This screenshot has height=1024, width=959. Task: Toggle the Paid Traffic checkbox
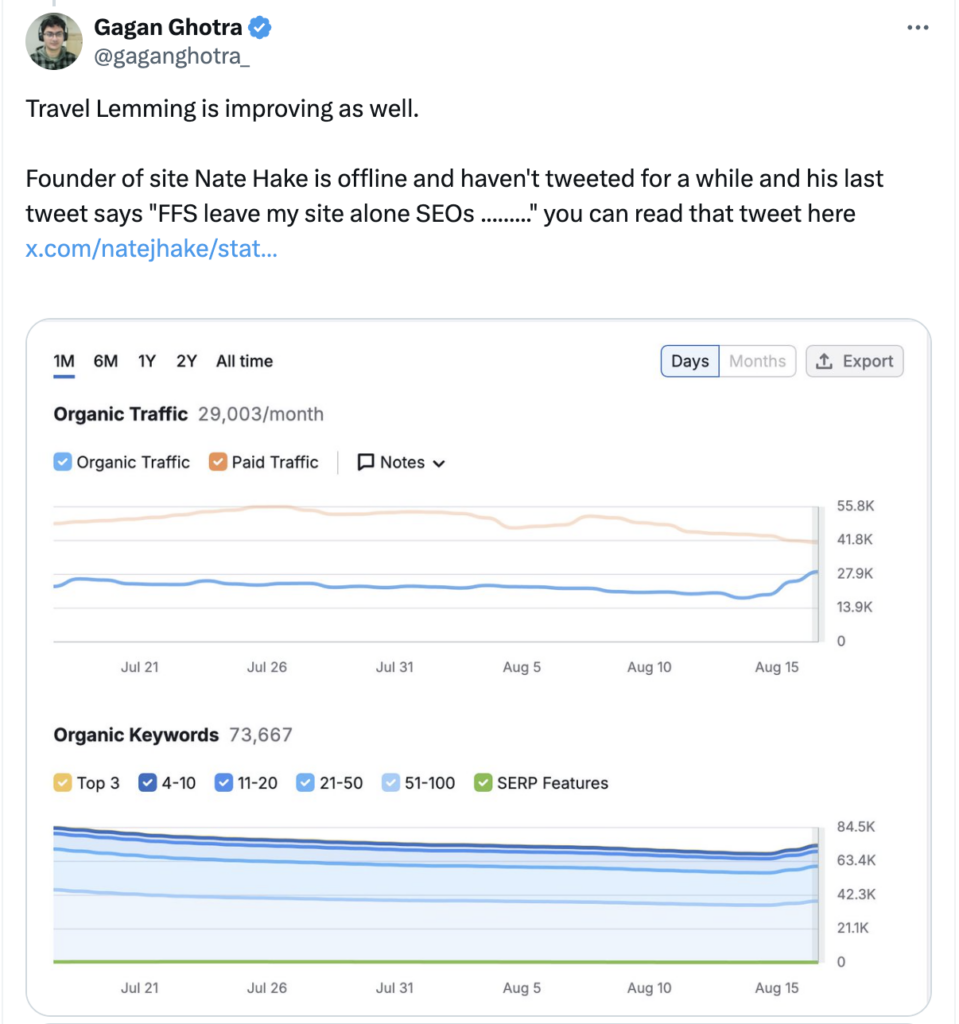(217, 462)
